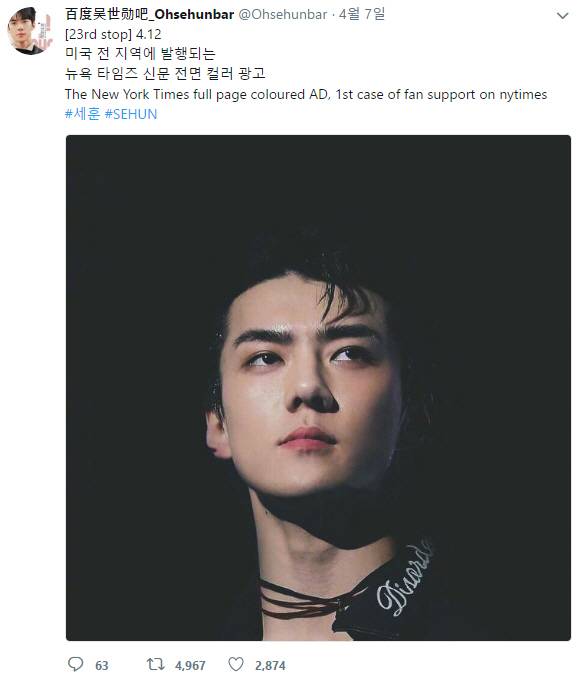Viewport: 580px width, 679px height.
Task: Click the 2,874 likes count
Action: pos(270,665)
